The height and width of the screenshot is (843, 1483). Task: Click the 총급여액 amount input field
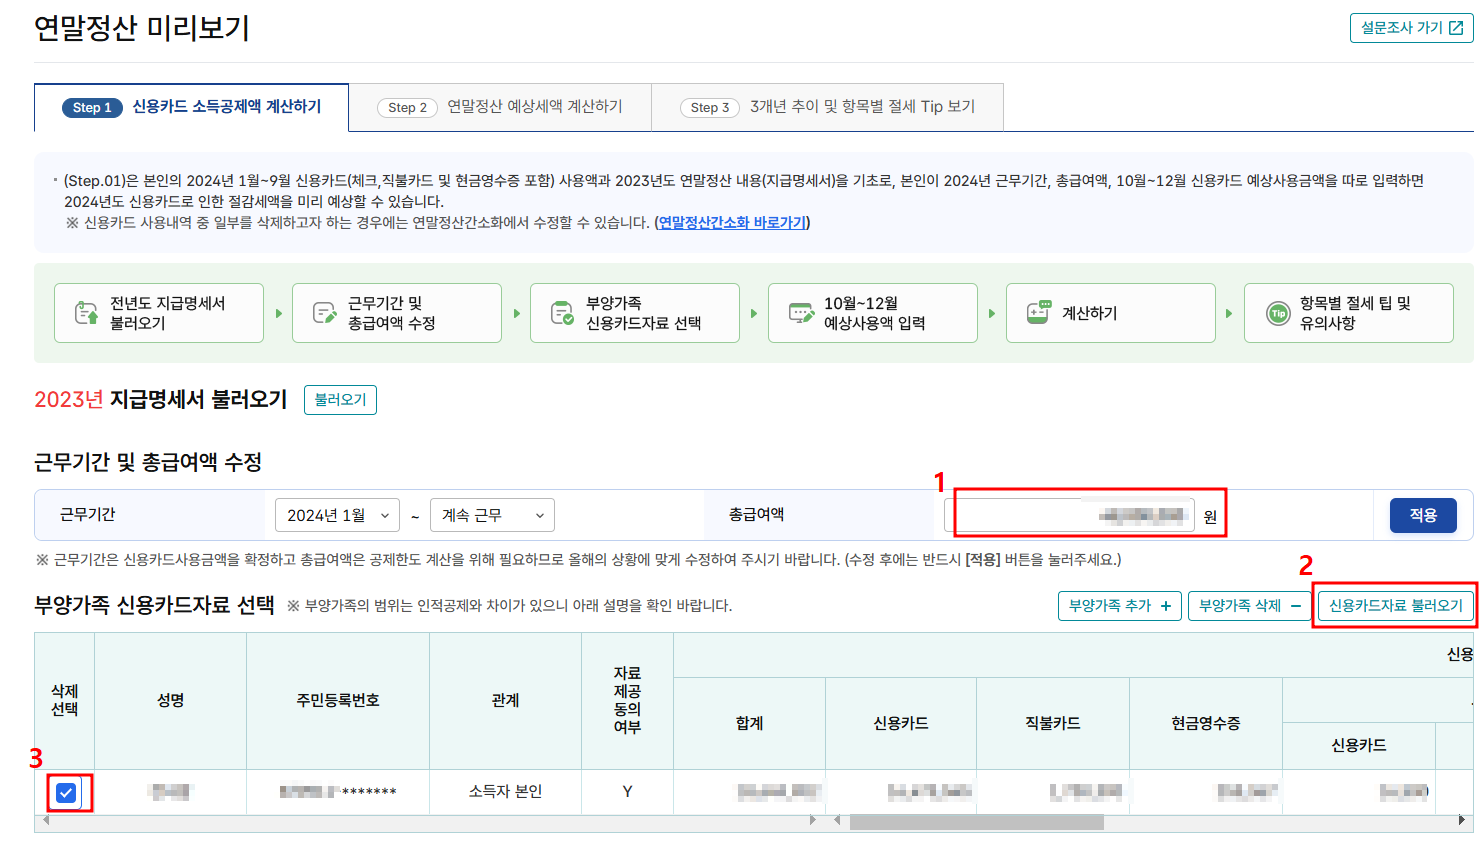[x=1070, y=514]
